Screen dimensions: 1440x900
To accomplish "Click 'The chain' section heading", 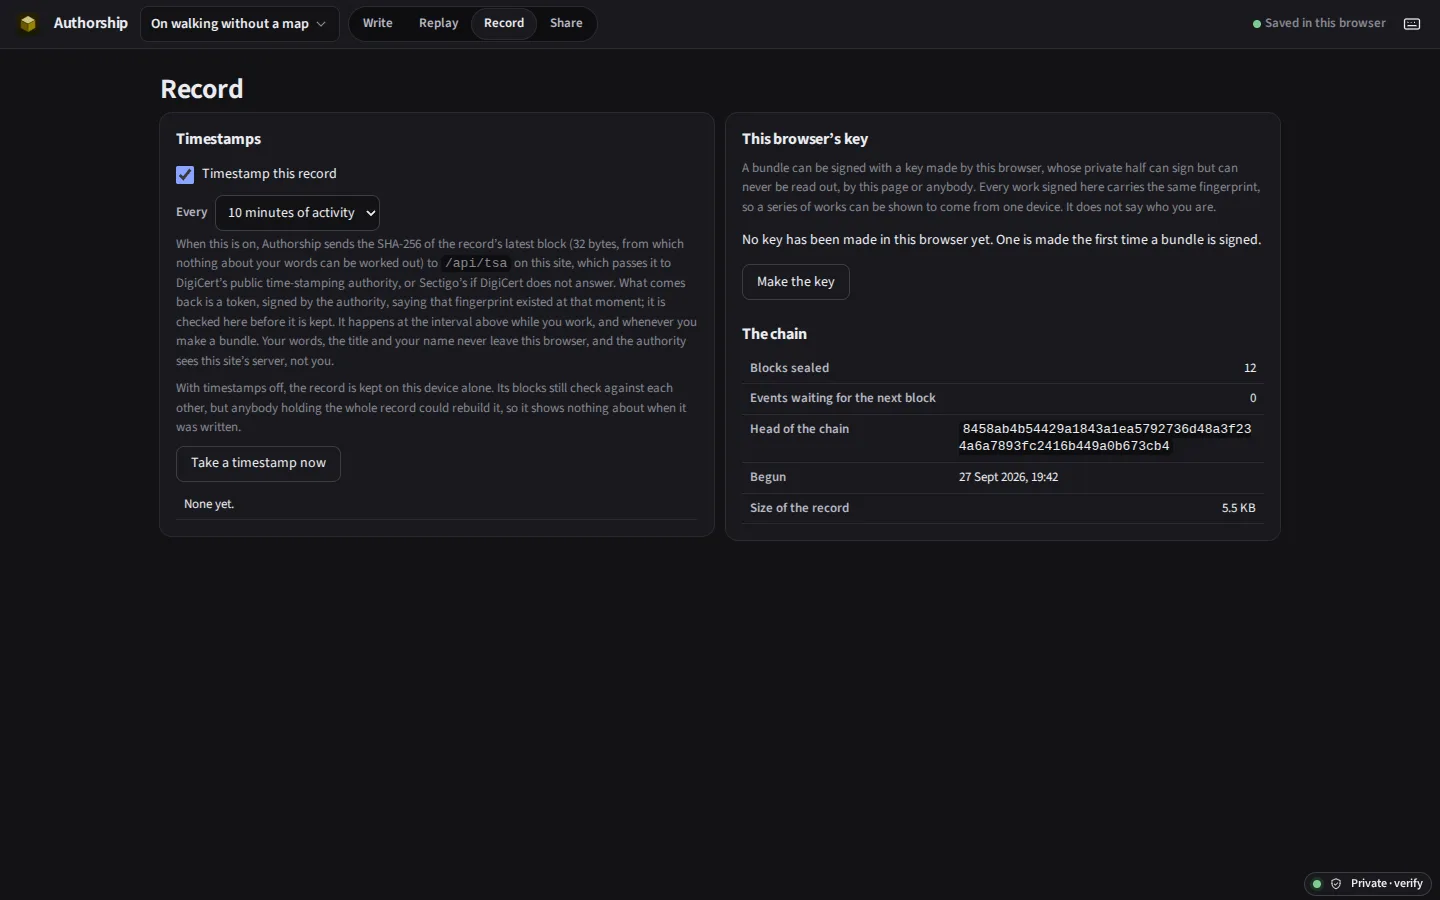I will [x=774, y=334].
